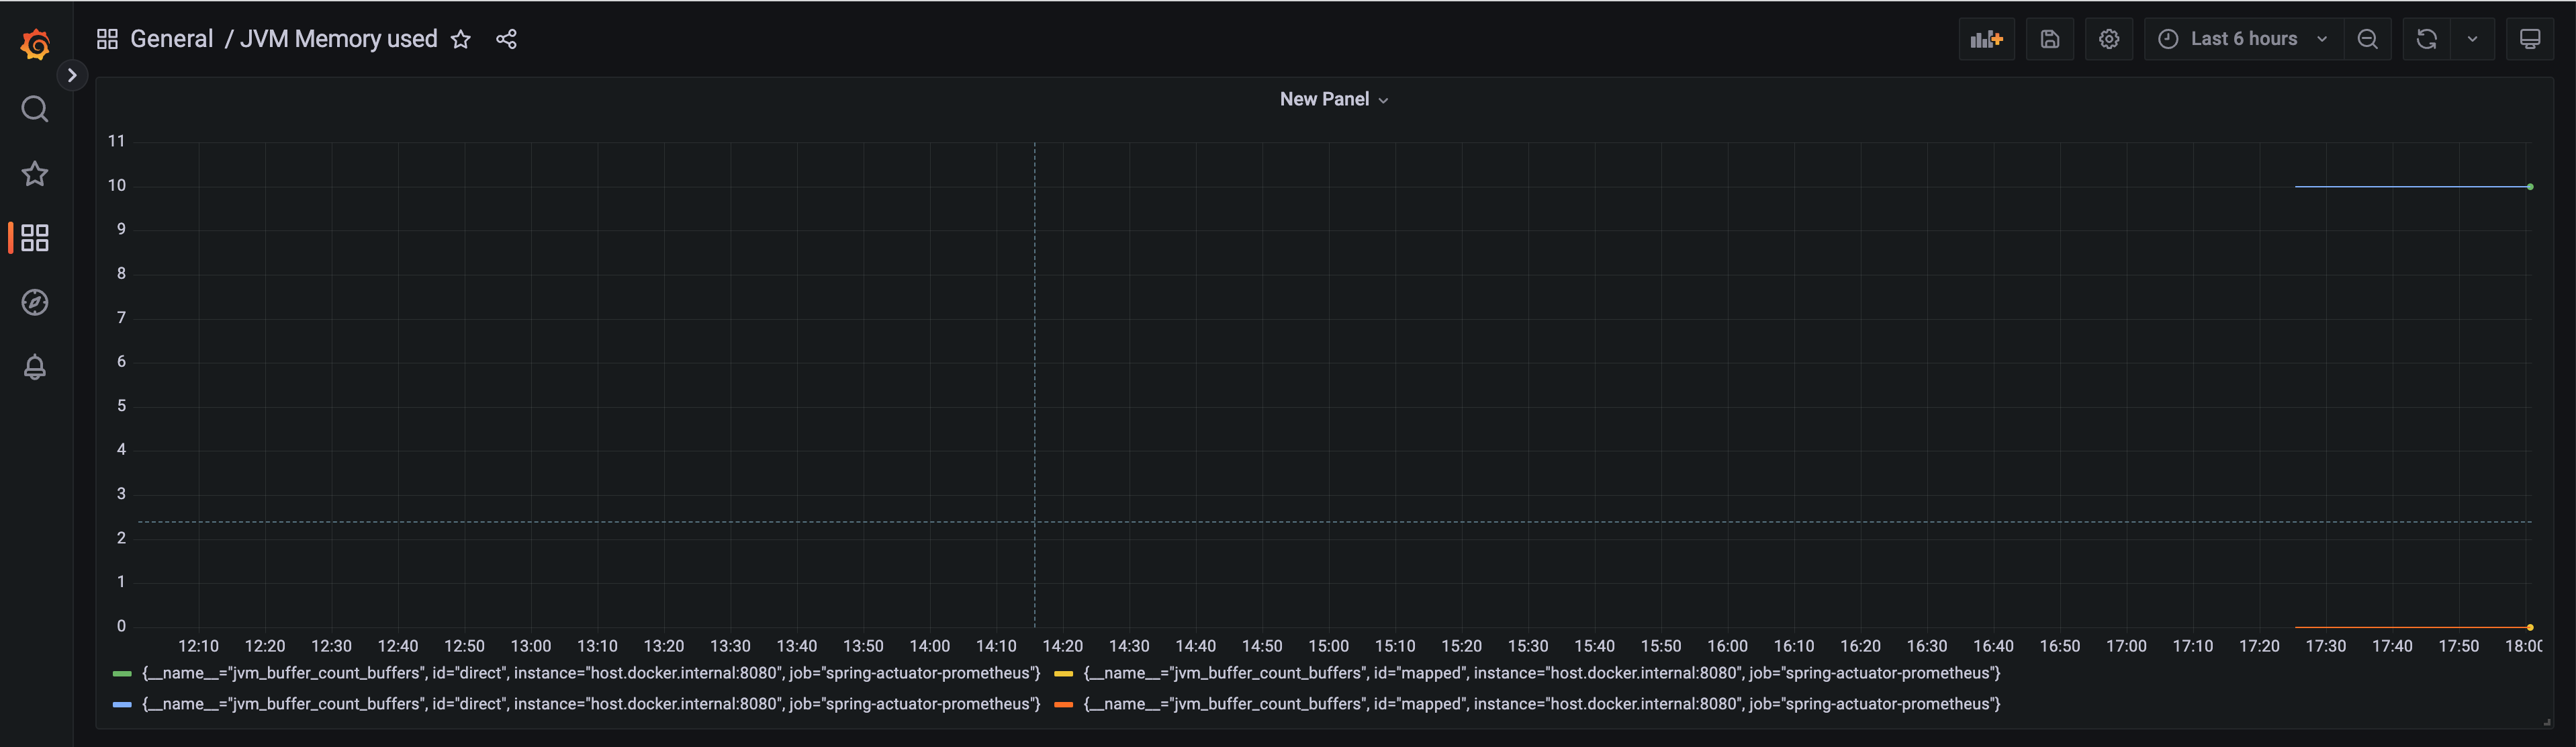Screen dimensions: 2576x747
Task: Click the yellow legend color swatch
Action: click(1064, 674)
